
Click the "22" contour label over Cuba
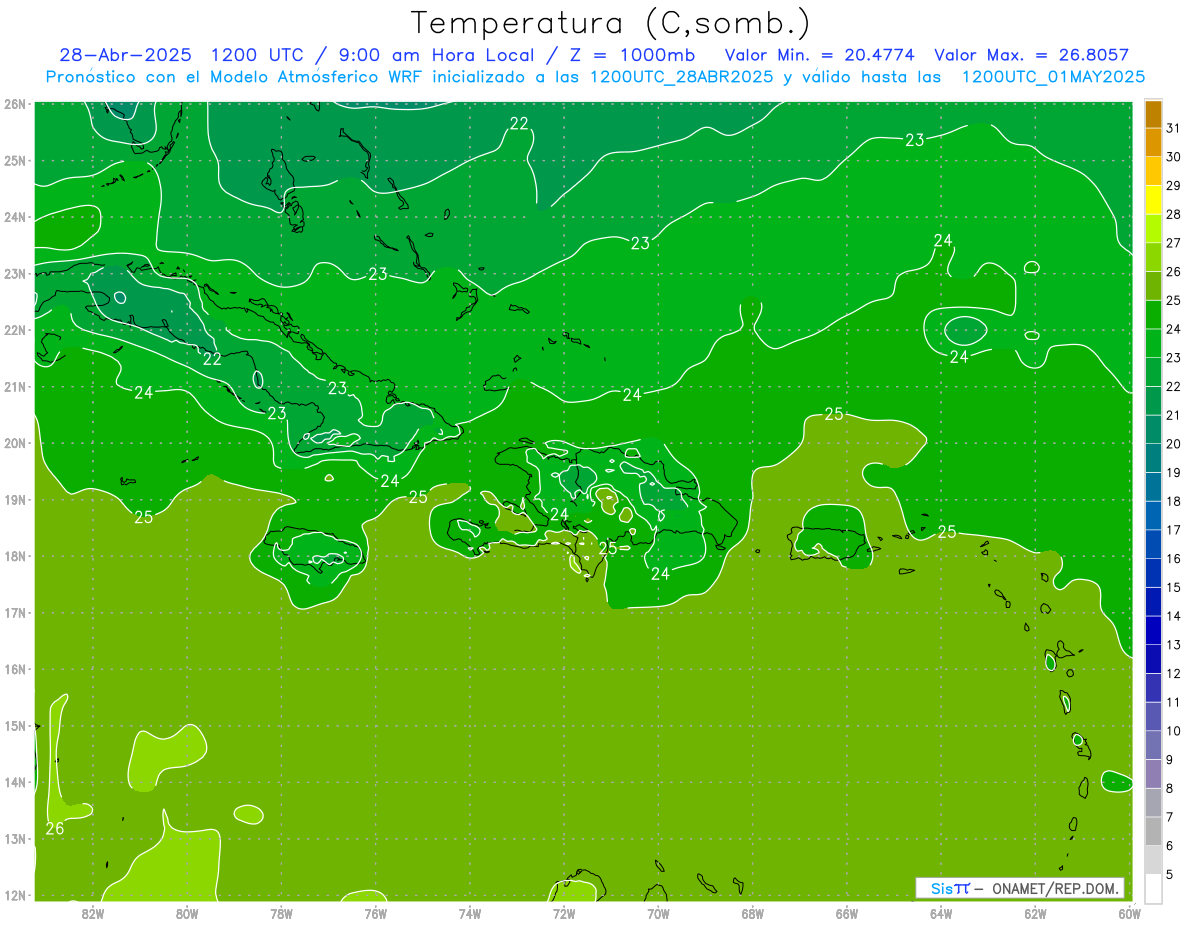tap(213, 359)
